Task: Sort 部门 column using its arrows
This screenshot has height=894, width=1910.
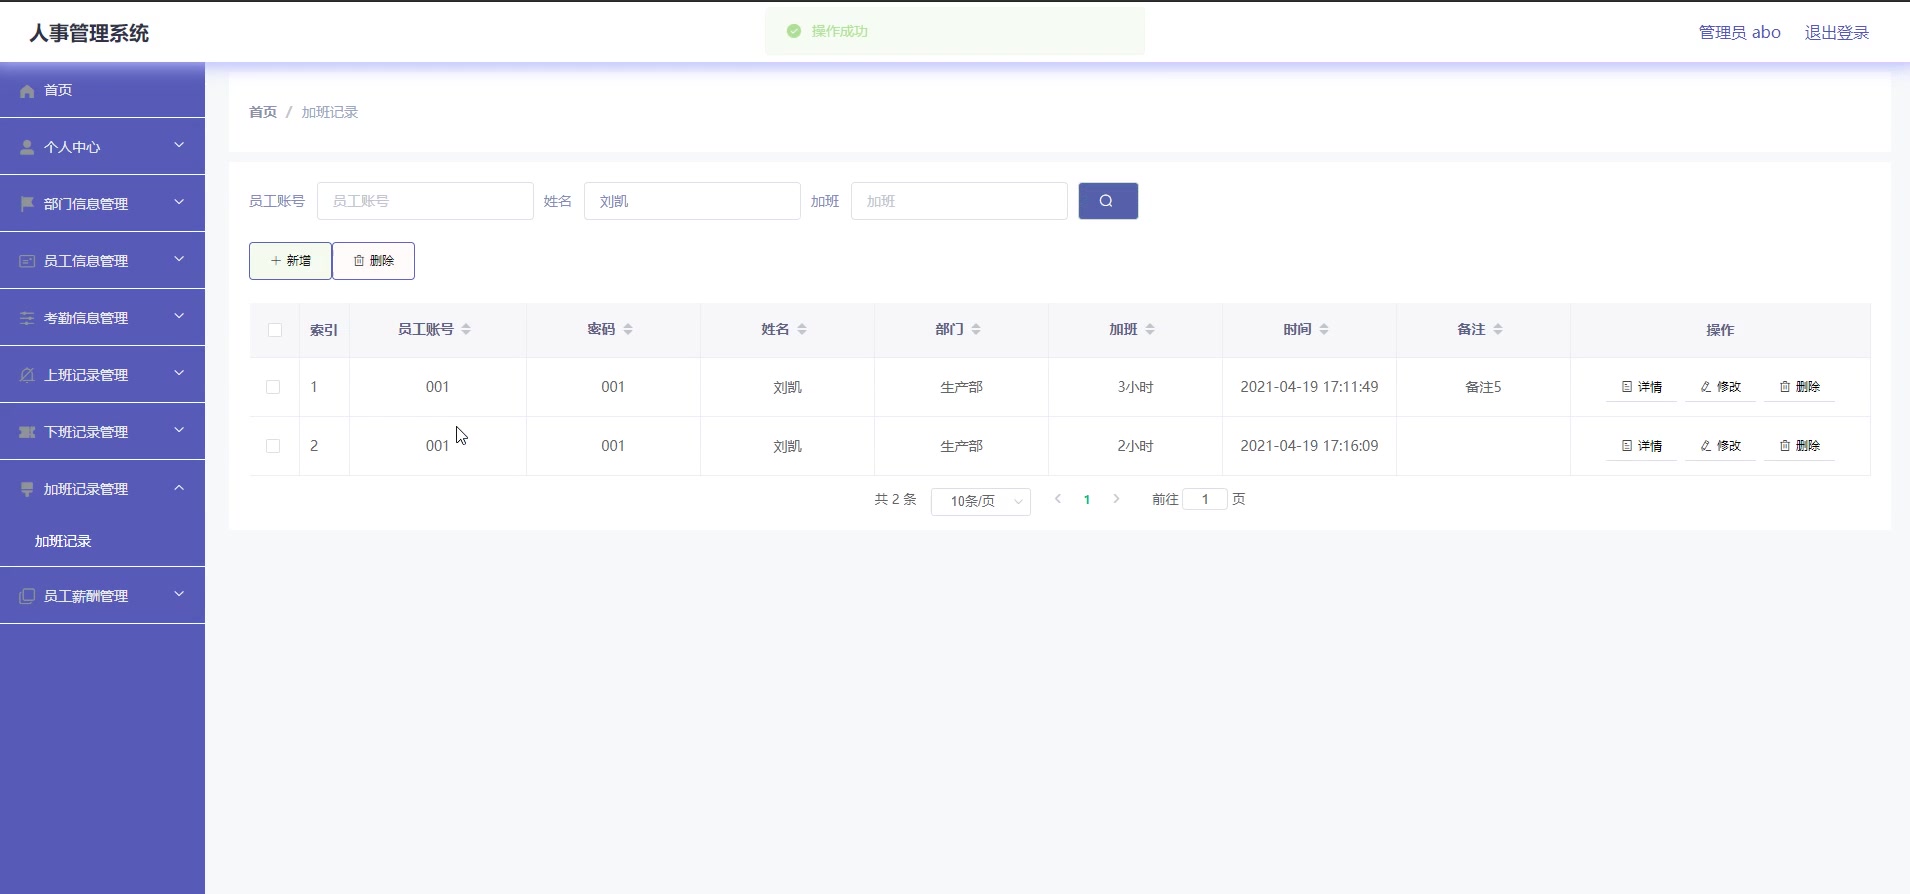Action: click(976, 329)
